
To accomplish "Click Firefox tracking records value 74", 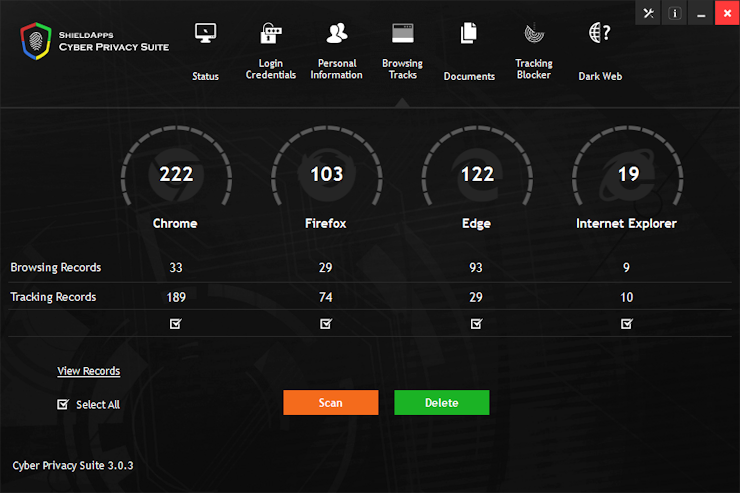I will 326,297.
